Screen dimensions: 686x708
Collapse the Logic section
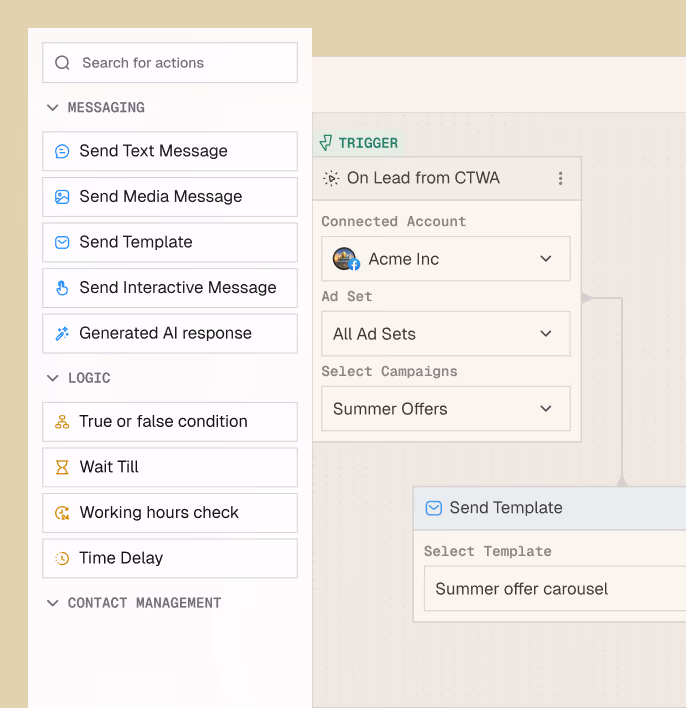pyautogui.click(x=53, y=378)
